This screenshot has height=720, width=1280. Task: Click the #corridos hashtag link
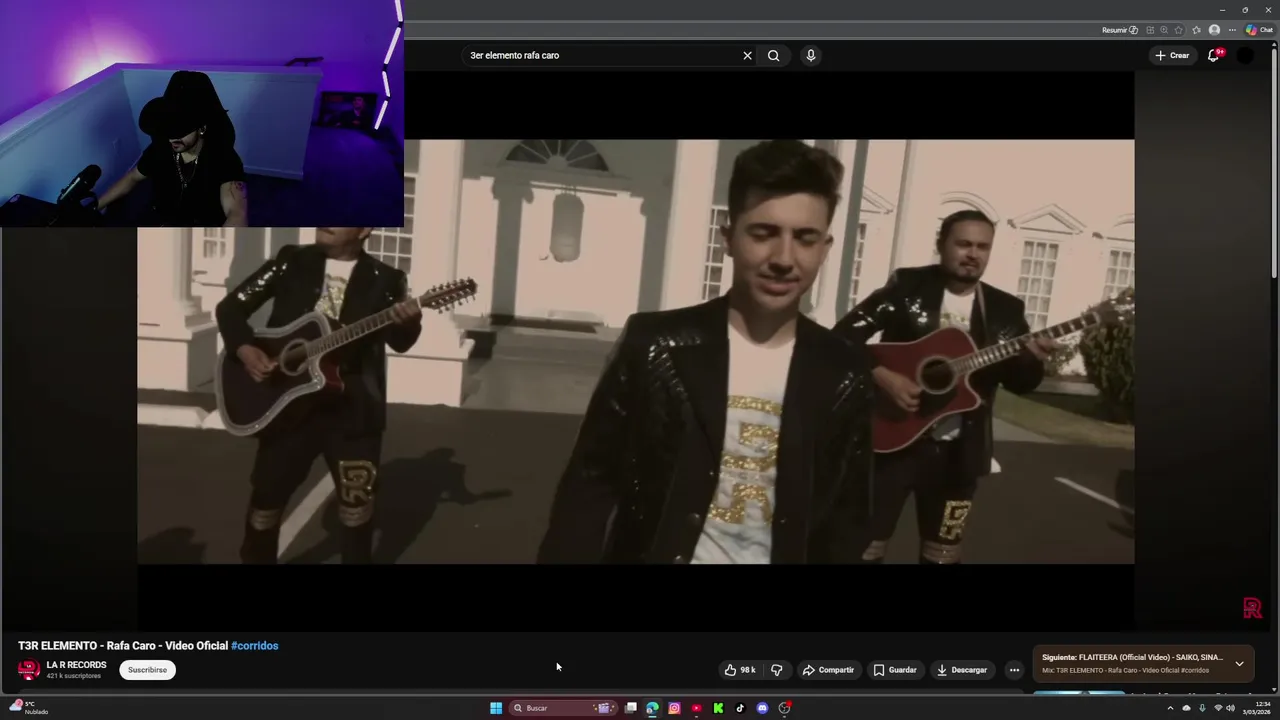(x=255, y=646)
